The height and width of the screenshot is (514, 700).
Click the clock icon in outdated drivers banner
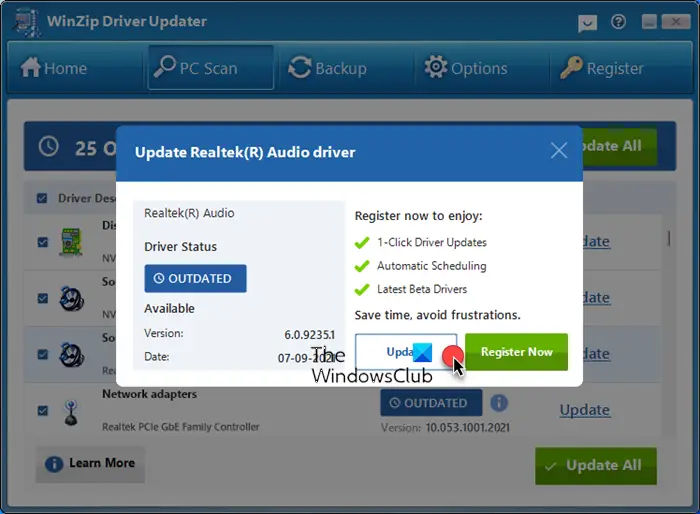pos(49,146)
